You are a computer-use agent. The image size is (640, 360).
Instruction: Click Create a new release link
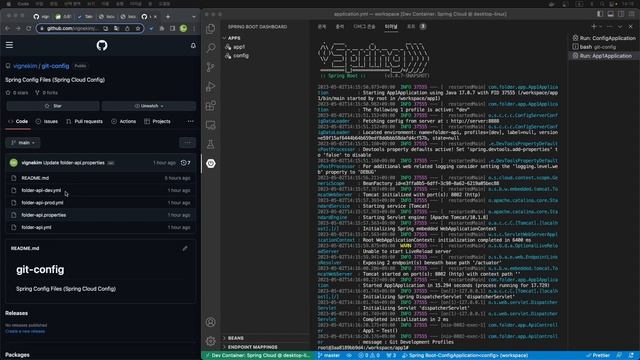(25, 331)
